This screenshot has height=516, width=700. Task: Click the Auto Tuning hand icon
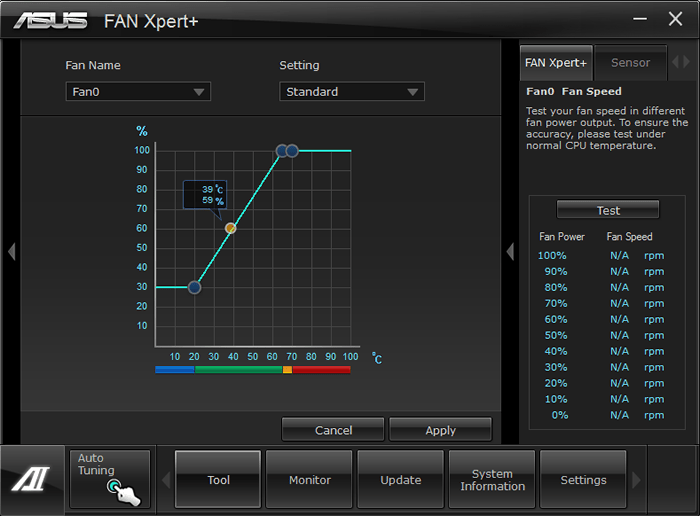tap(124, 492)
